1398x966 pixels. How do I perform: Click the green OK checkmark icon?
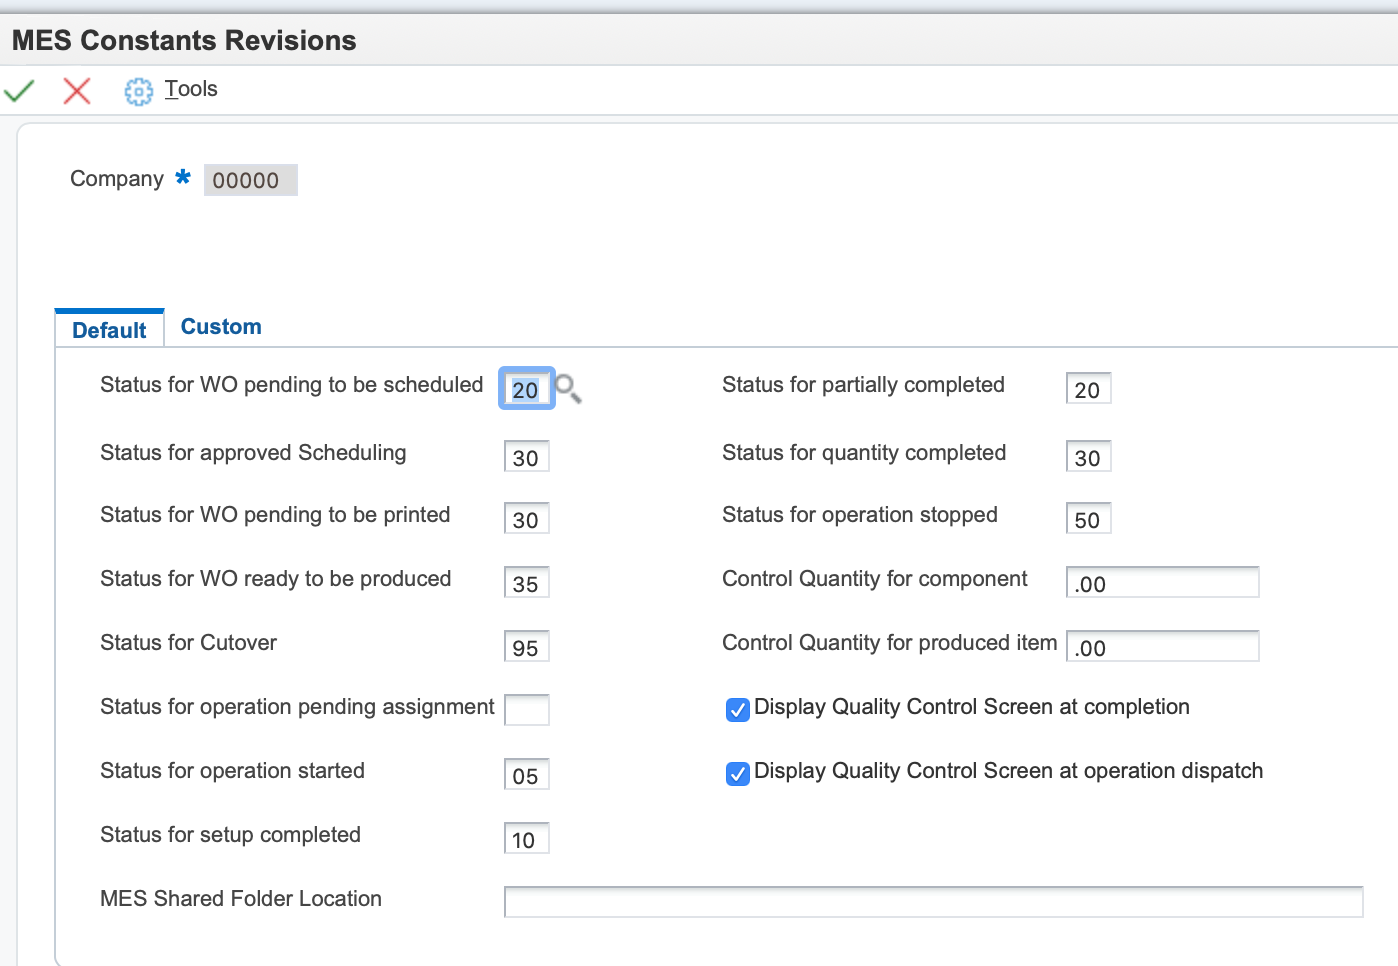pos(19,91)
